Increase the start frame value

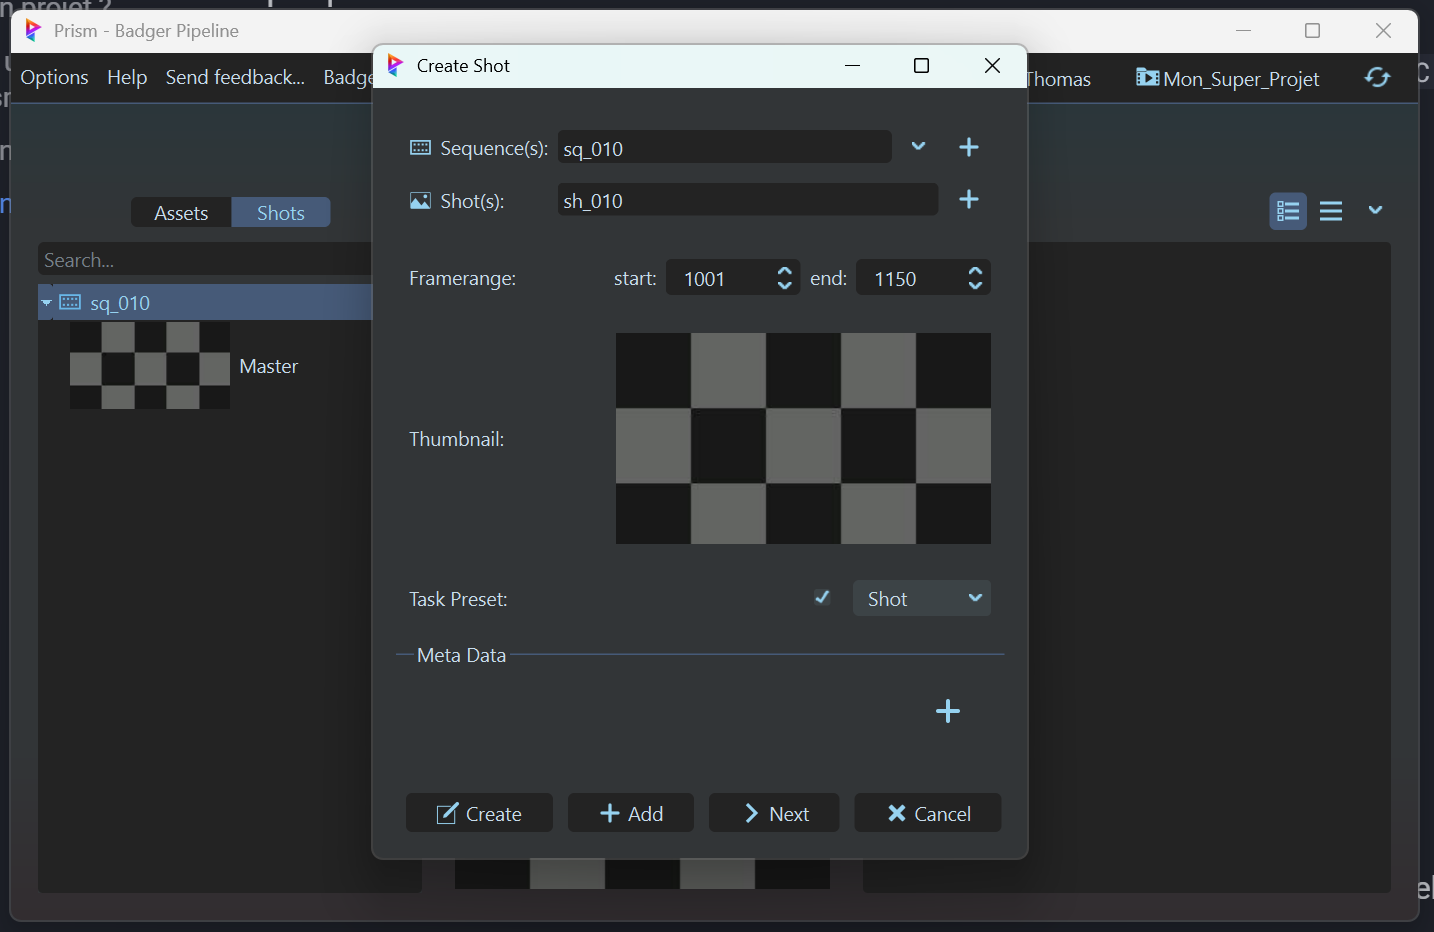785,271
